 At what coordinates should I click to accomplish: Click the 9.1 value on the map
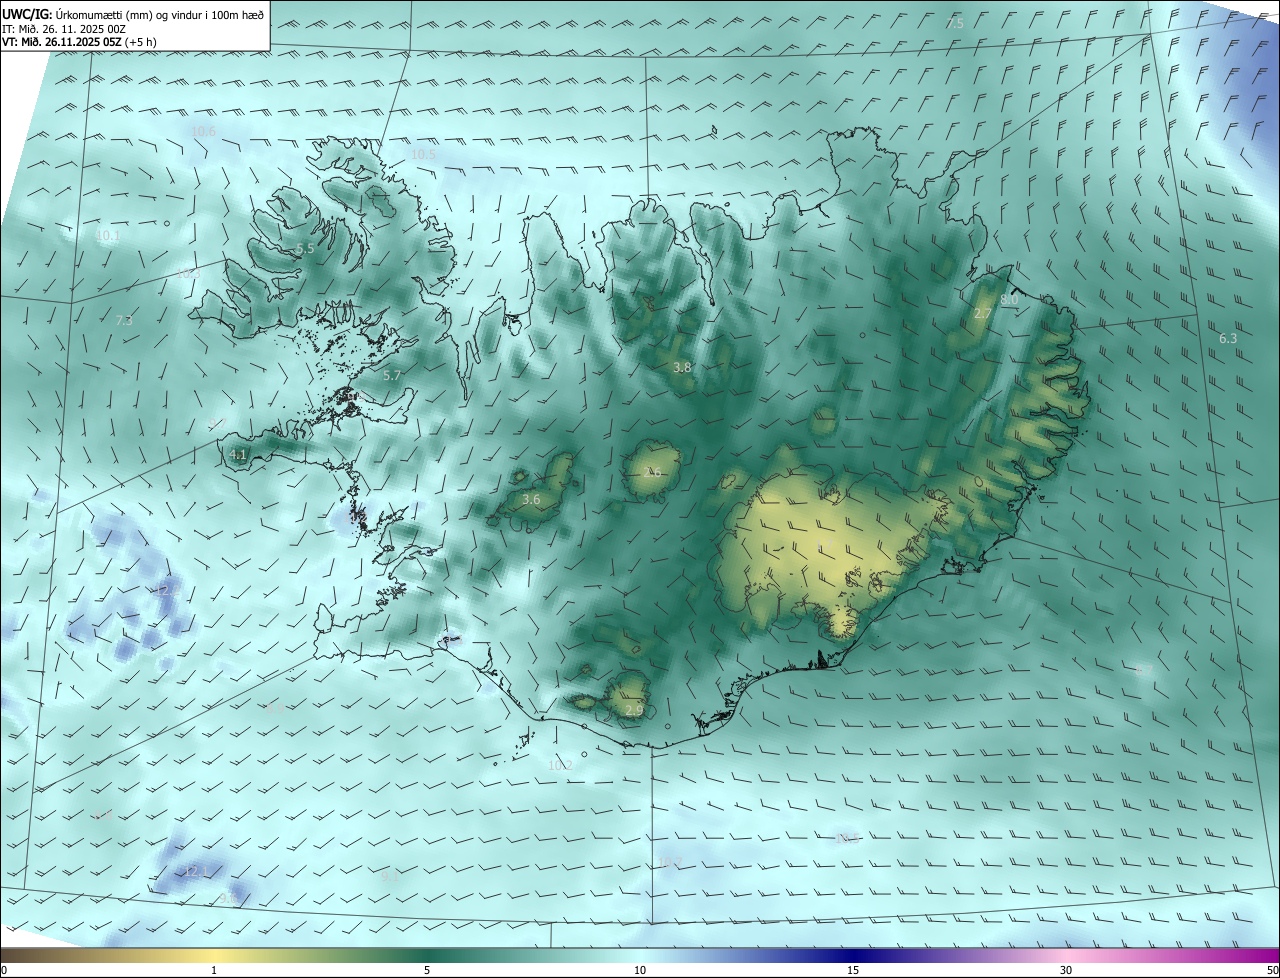[x=391, y=876]
